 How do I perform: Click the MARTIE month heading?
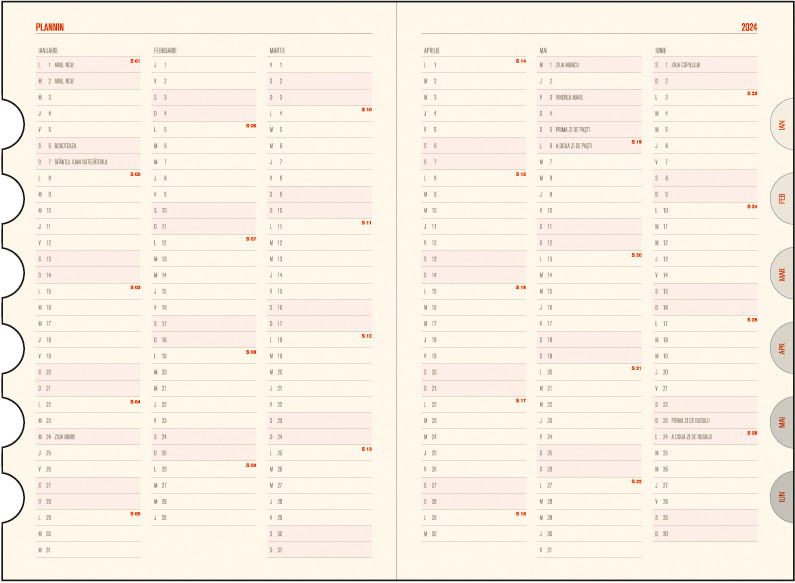(277, 49)
